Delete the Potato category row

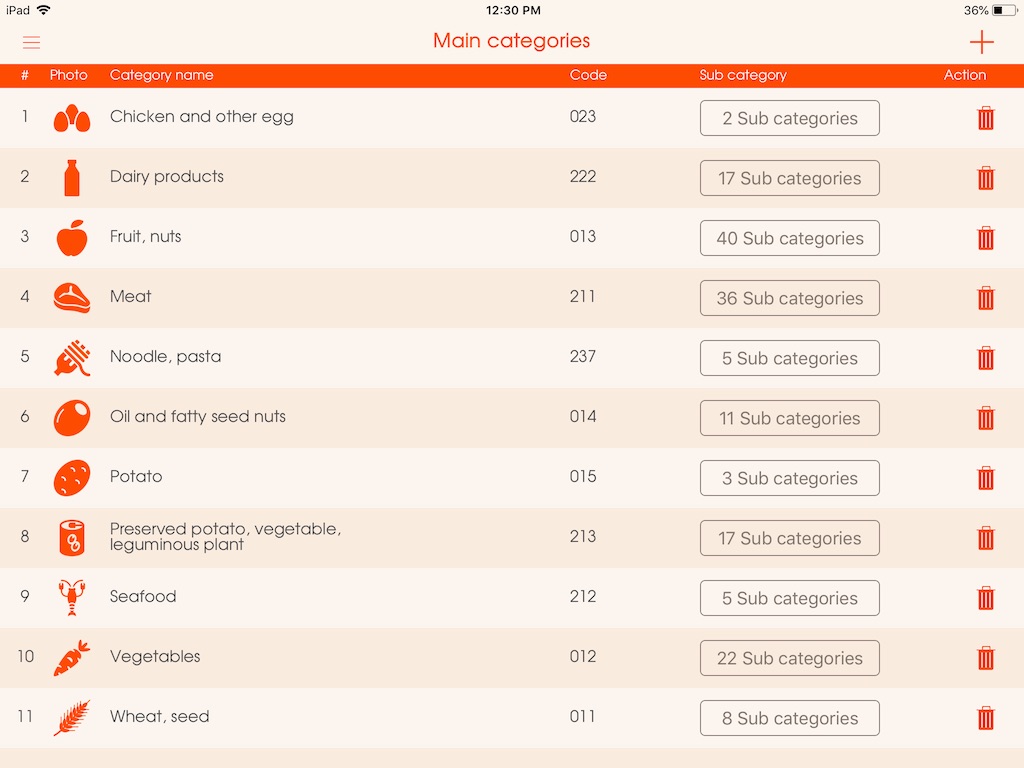(x=985, y=478)
